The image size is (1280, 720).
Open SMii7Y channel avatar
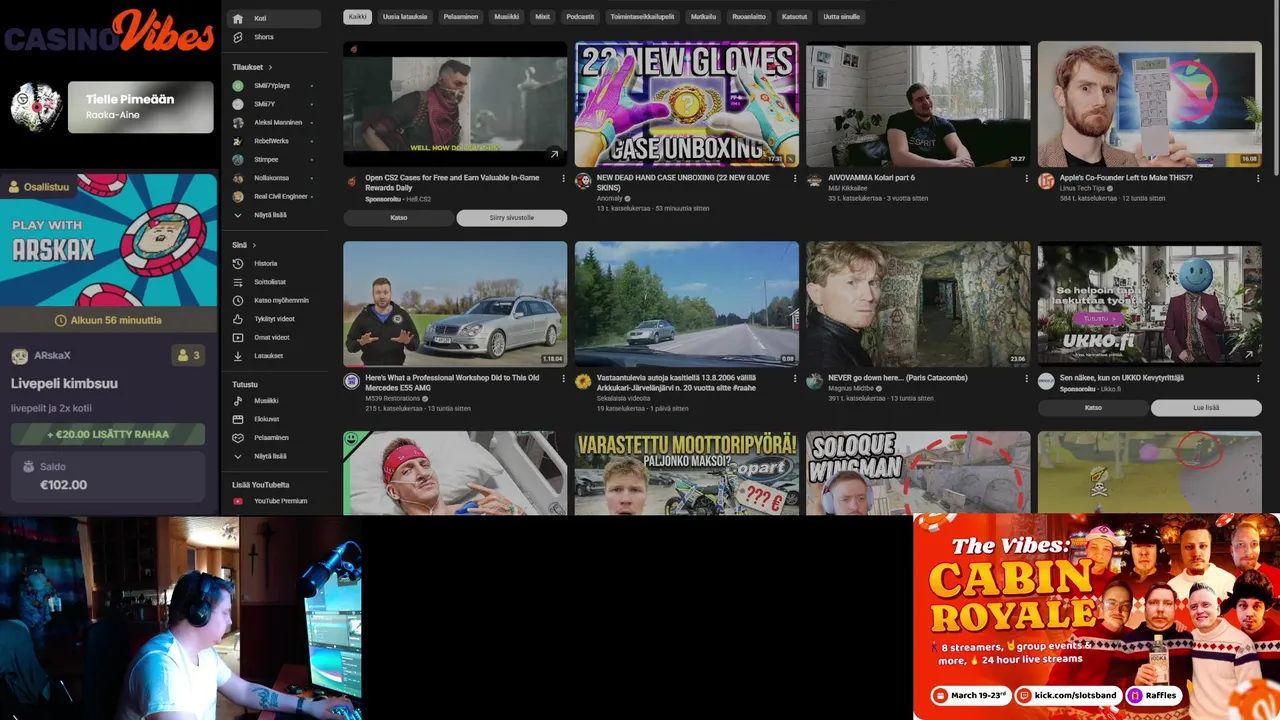(238, 104)
